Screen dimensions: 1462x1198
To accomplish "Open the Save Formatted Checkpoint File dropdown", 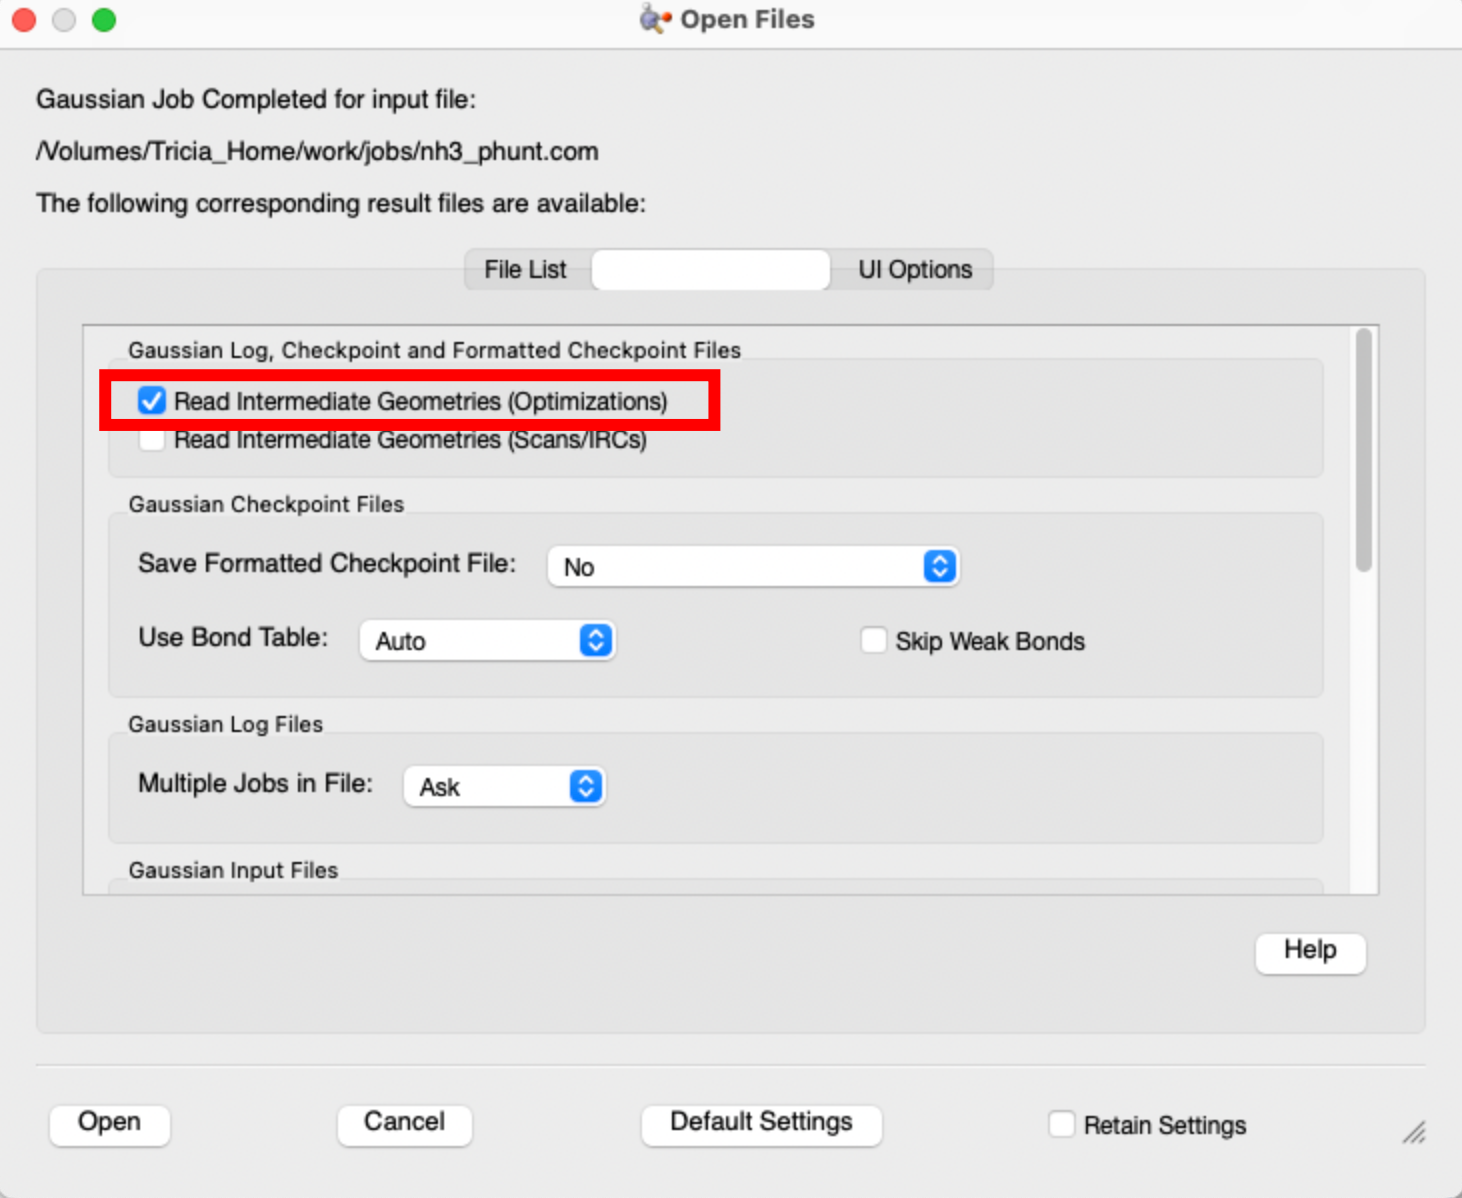I will coord(753,567).
